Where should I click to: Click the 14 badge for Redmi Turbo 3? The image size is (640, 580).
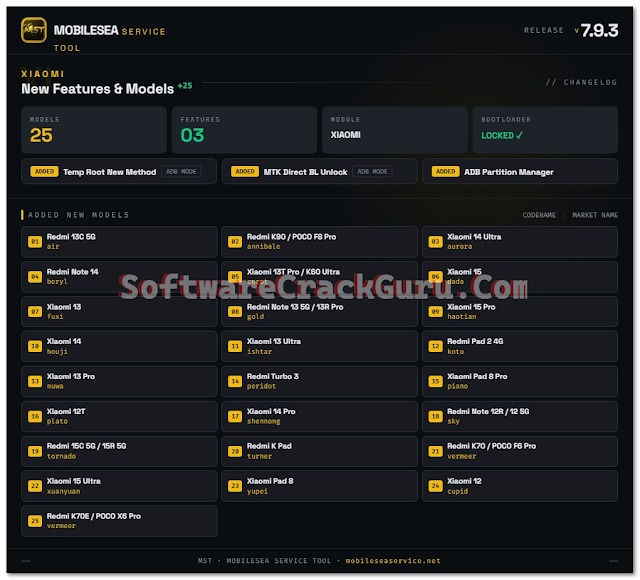[x=235, y=381]
